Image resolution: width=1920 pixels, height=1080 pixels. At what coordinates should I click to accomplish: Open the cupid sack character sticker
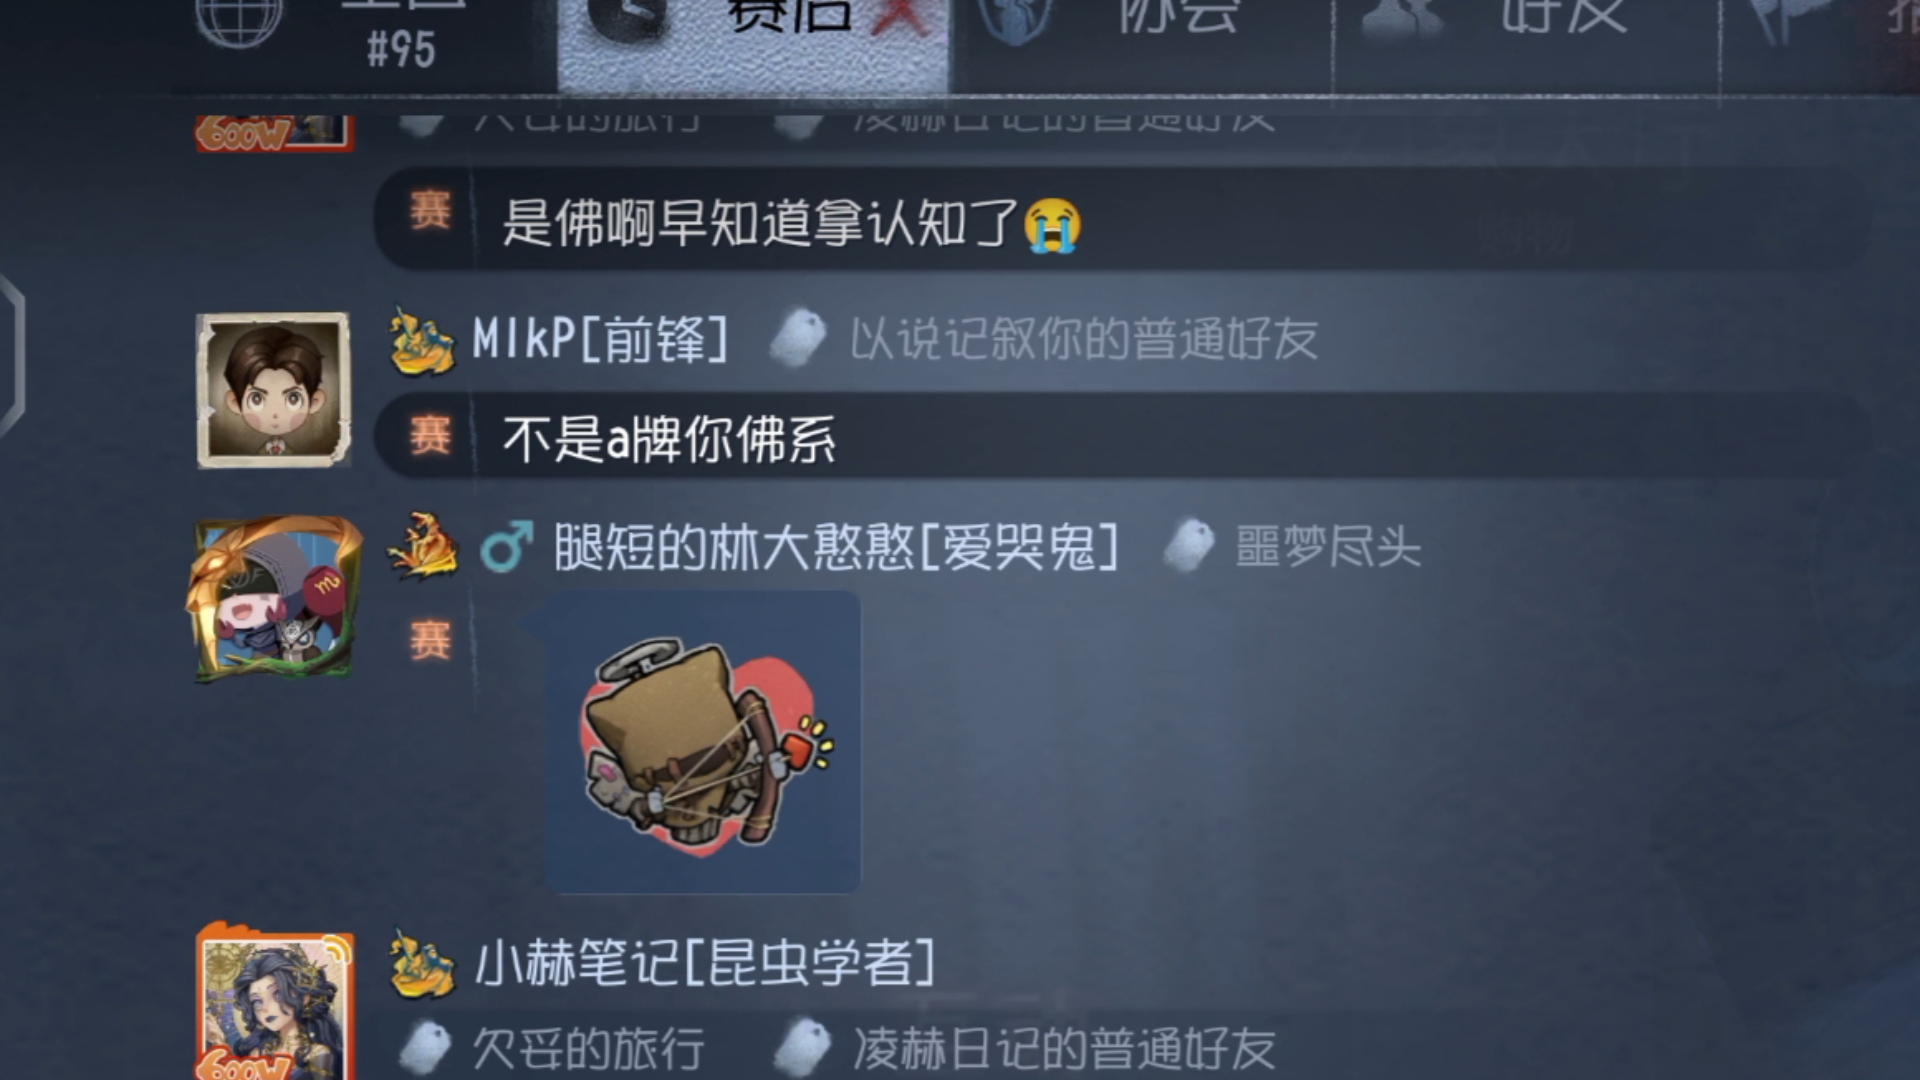[704, 741]
